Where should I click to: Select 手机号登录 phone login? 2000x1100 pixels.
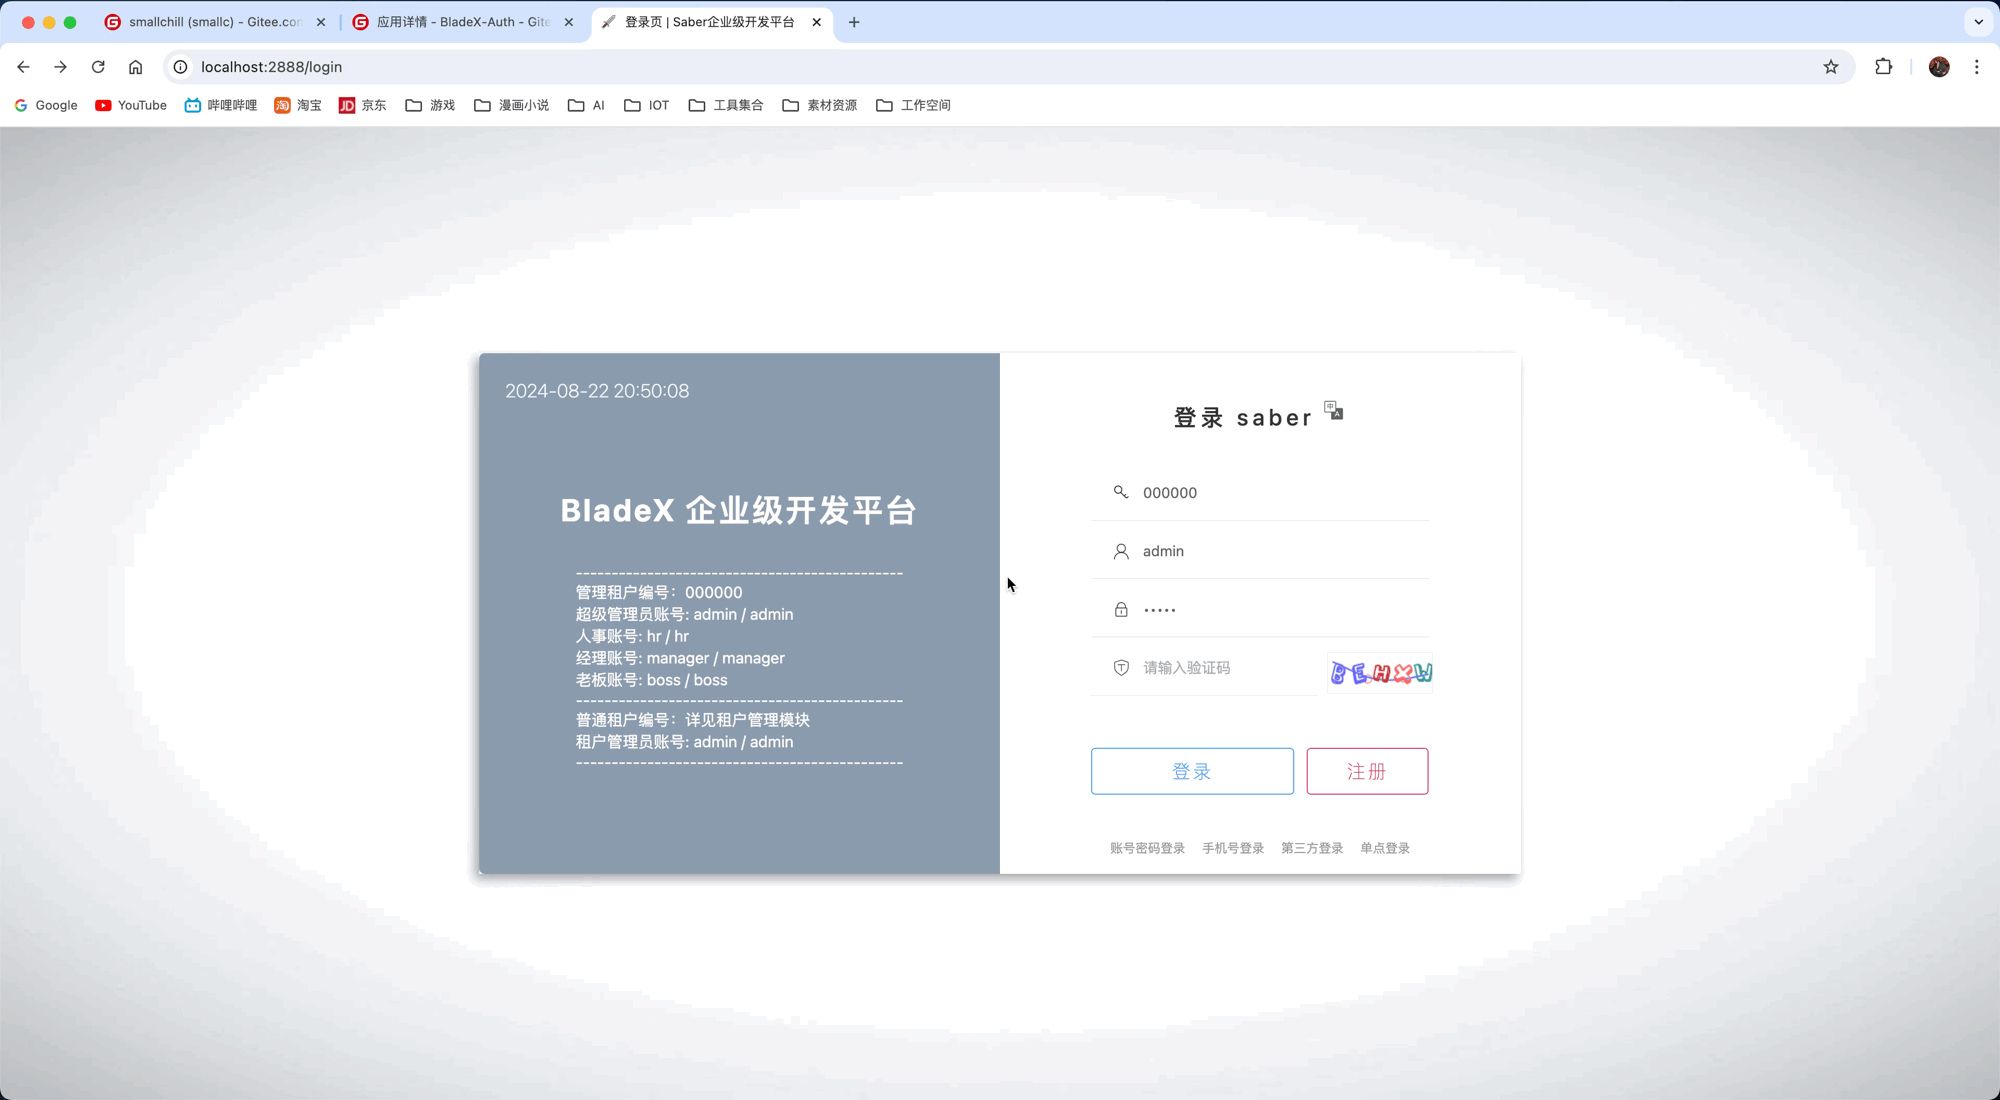1233,848
